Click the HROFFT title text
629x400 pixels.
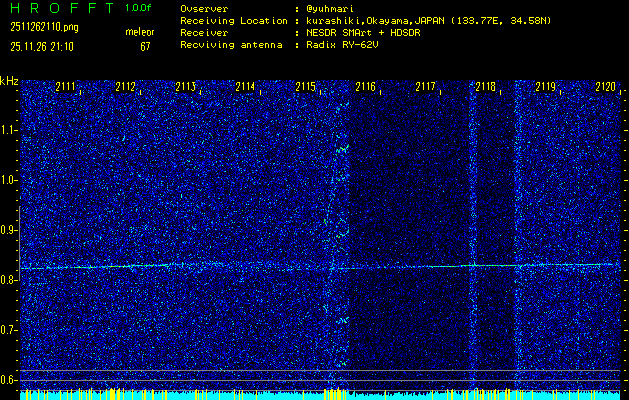pyautogui.click(x=58, y=7)
